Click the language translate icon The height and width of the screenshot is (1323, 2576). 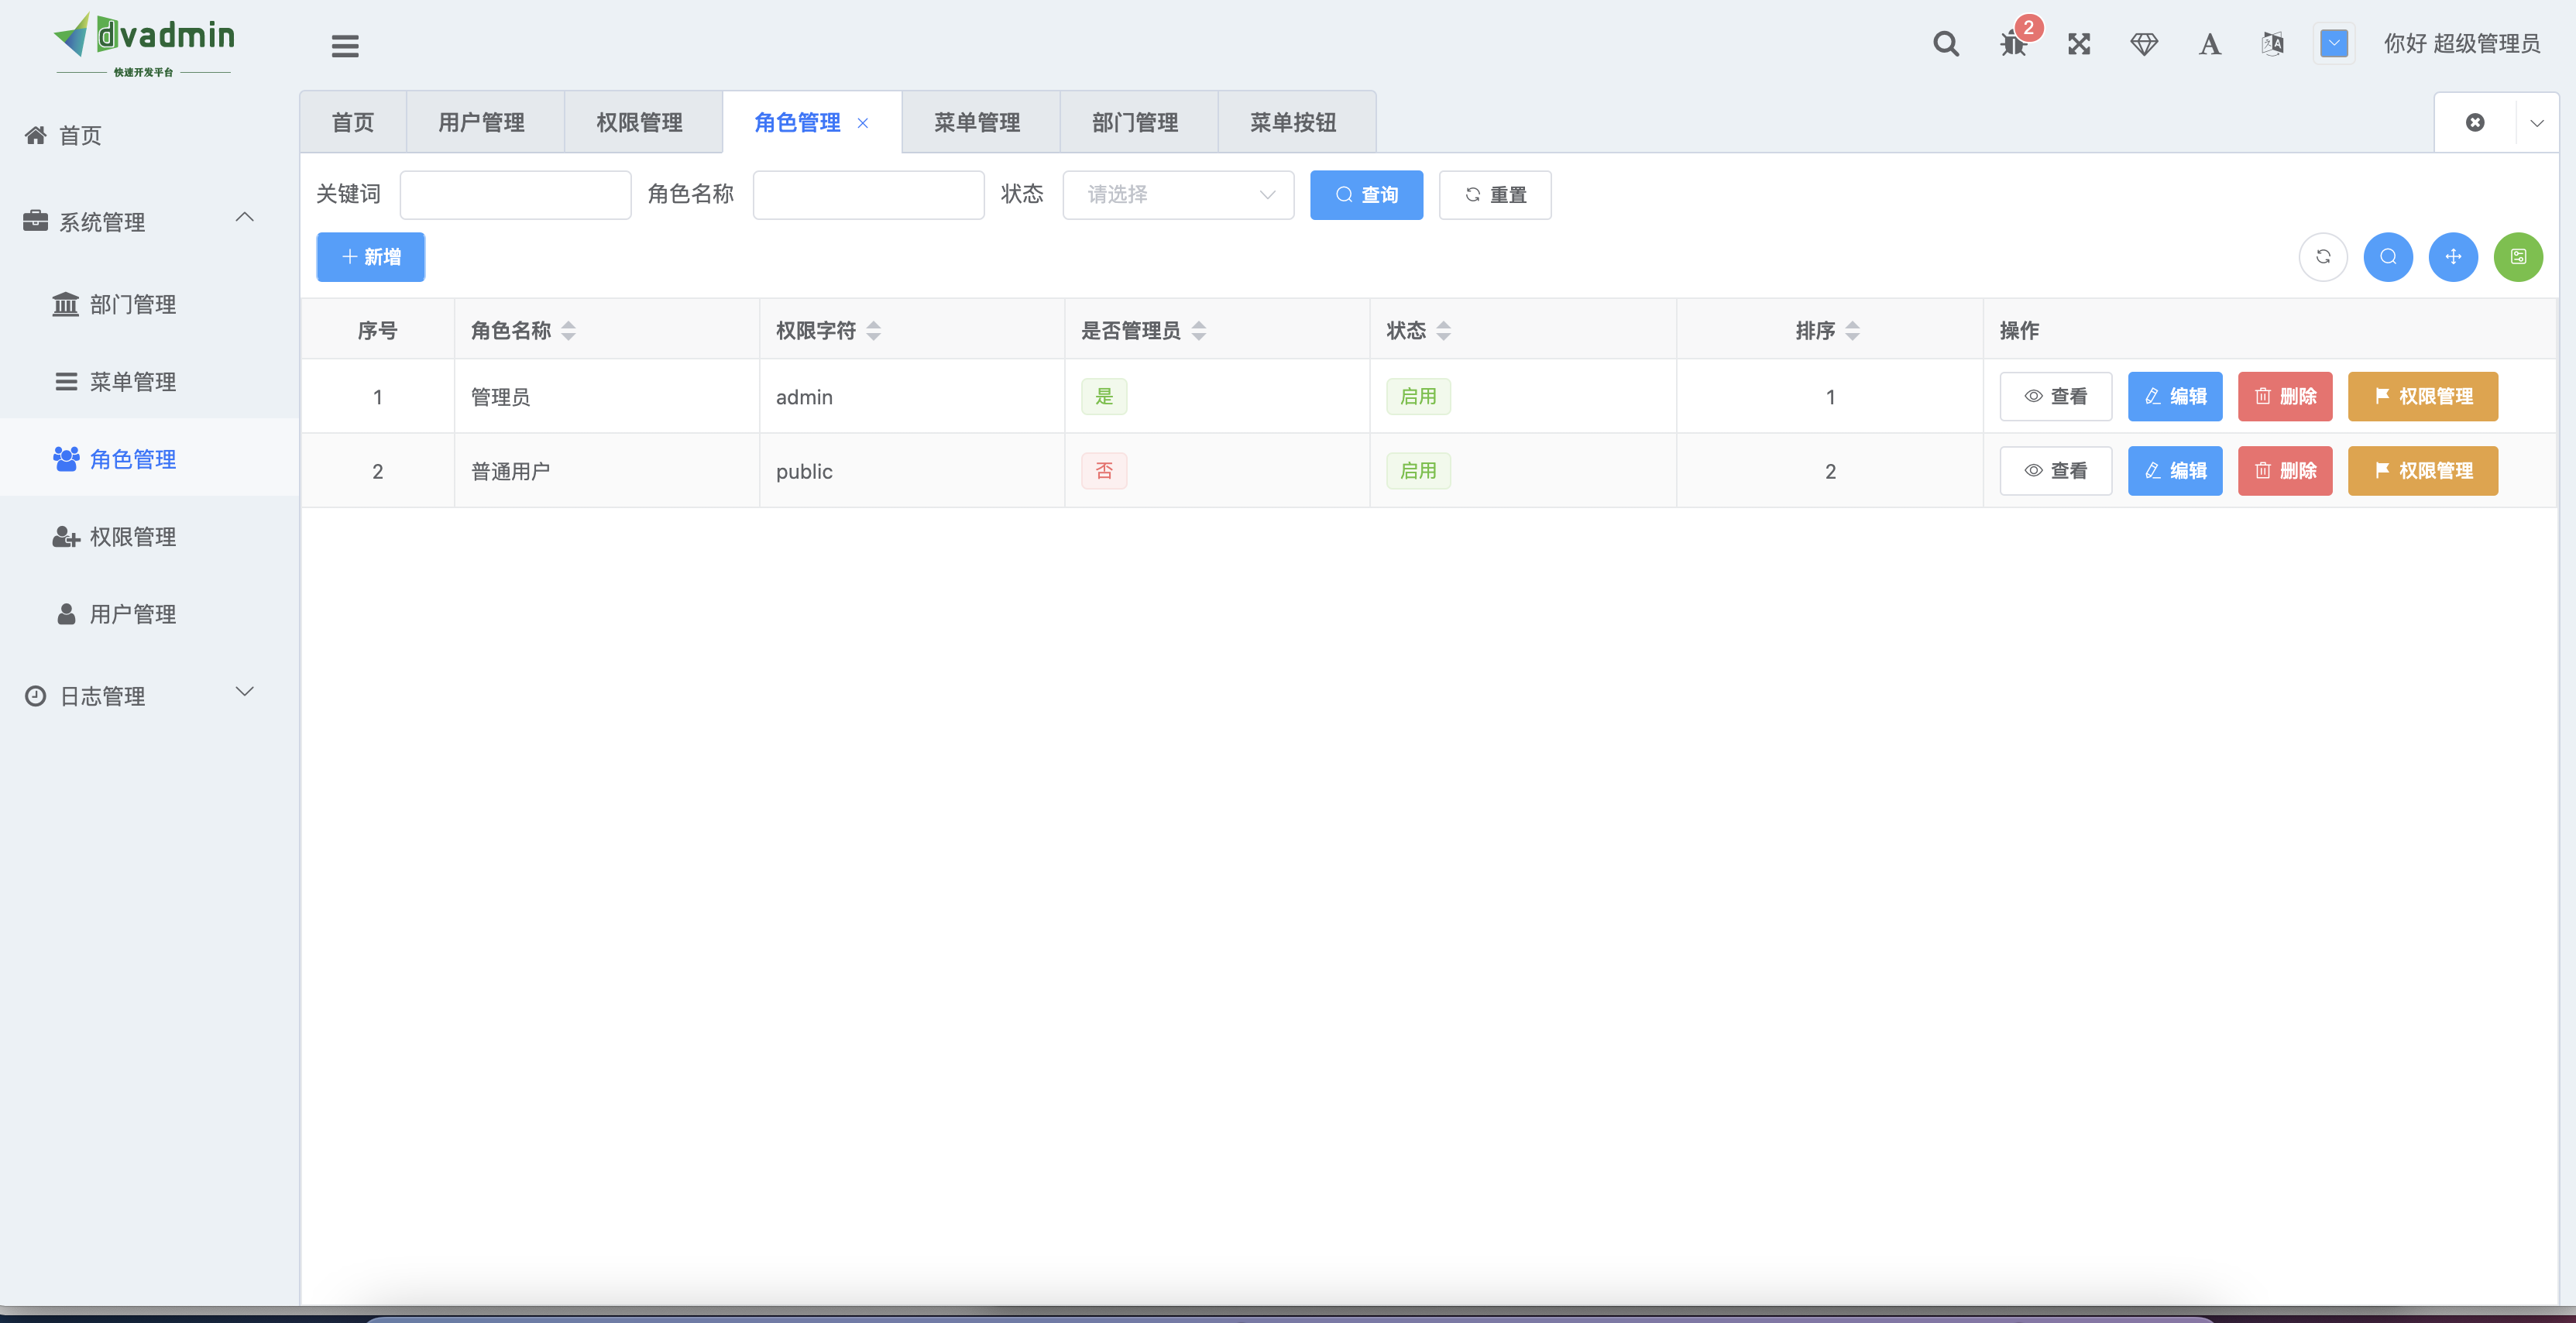(x=2272, y=44)
